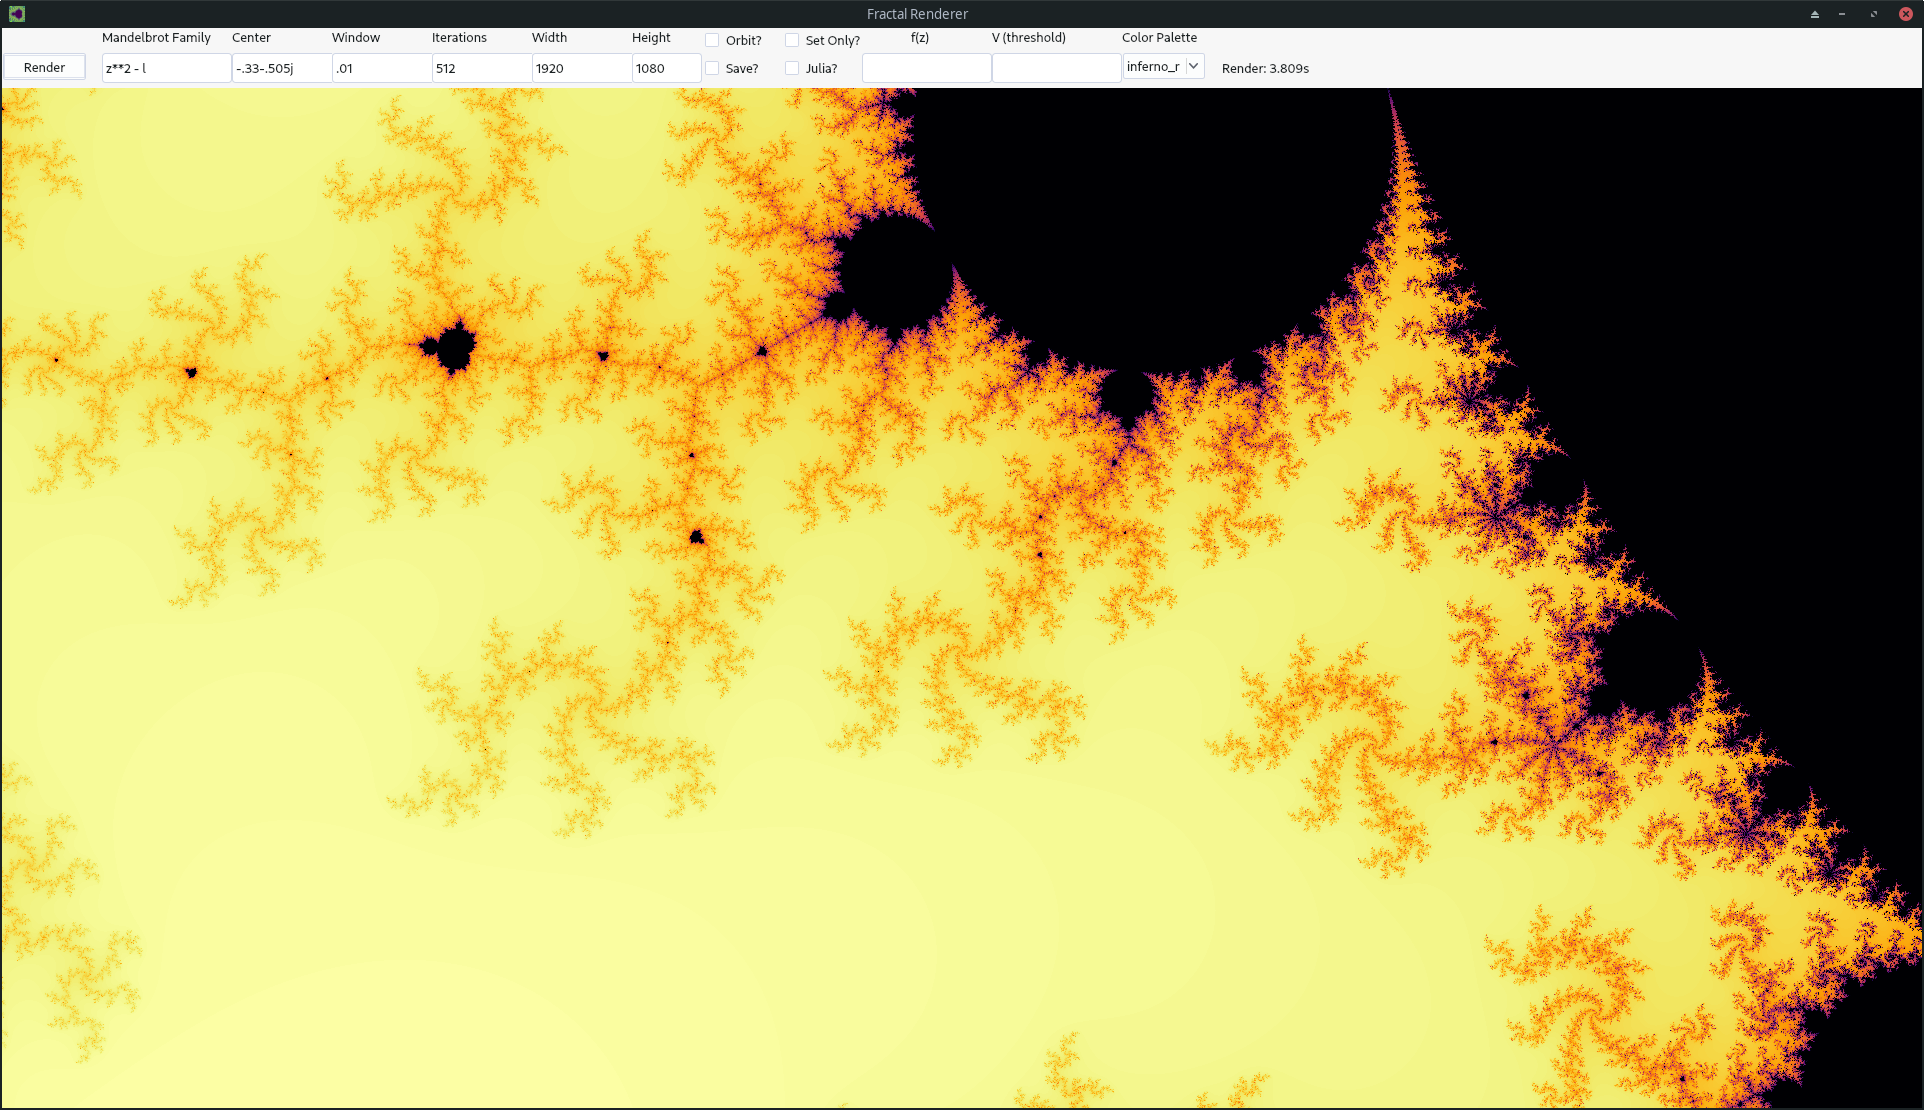Click the large mini-Mandelbrot in the fractal
This screenshot has width=1924, height=1110.
pos(455,348)
